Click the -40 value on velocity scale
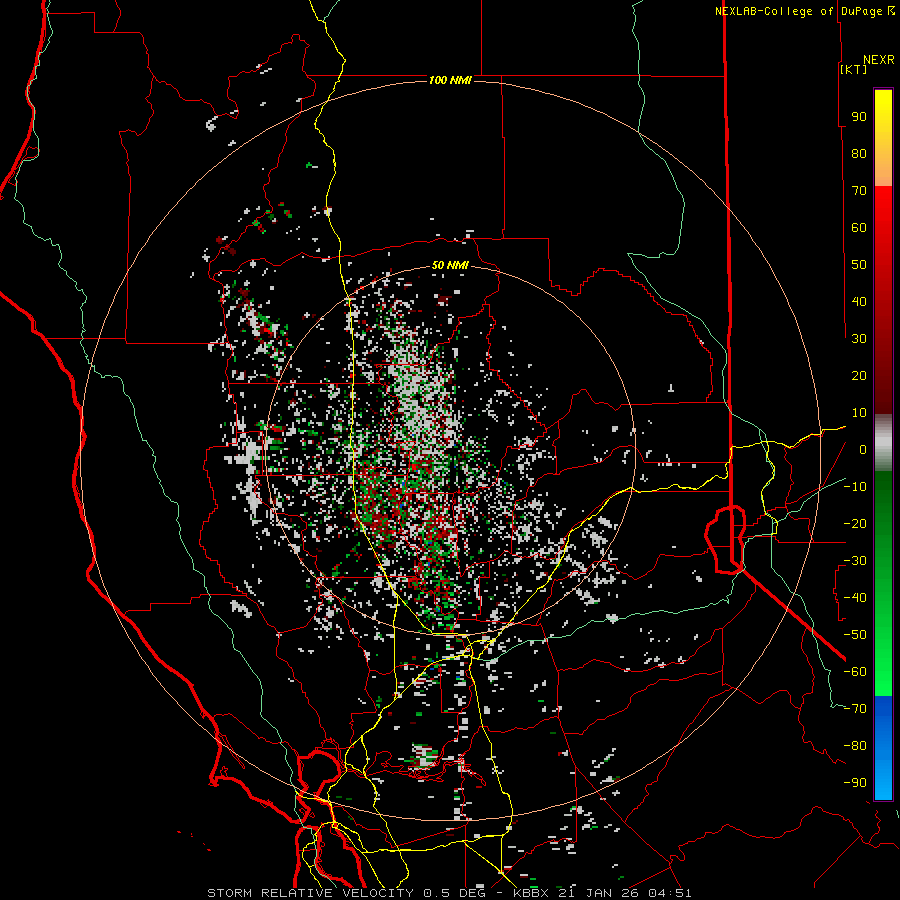This screenshot has width=900, height=900. click(855, 598)
